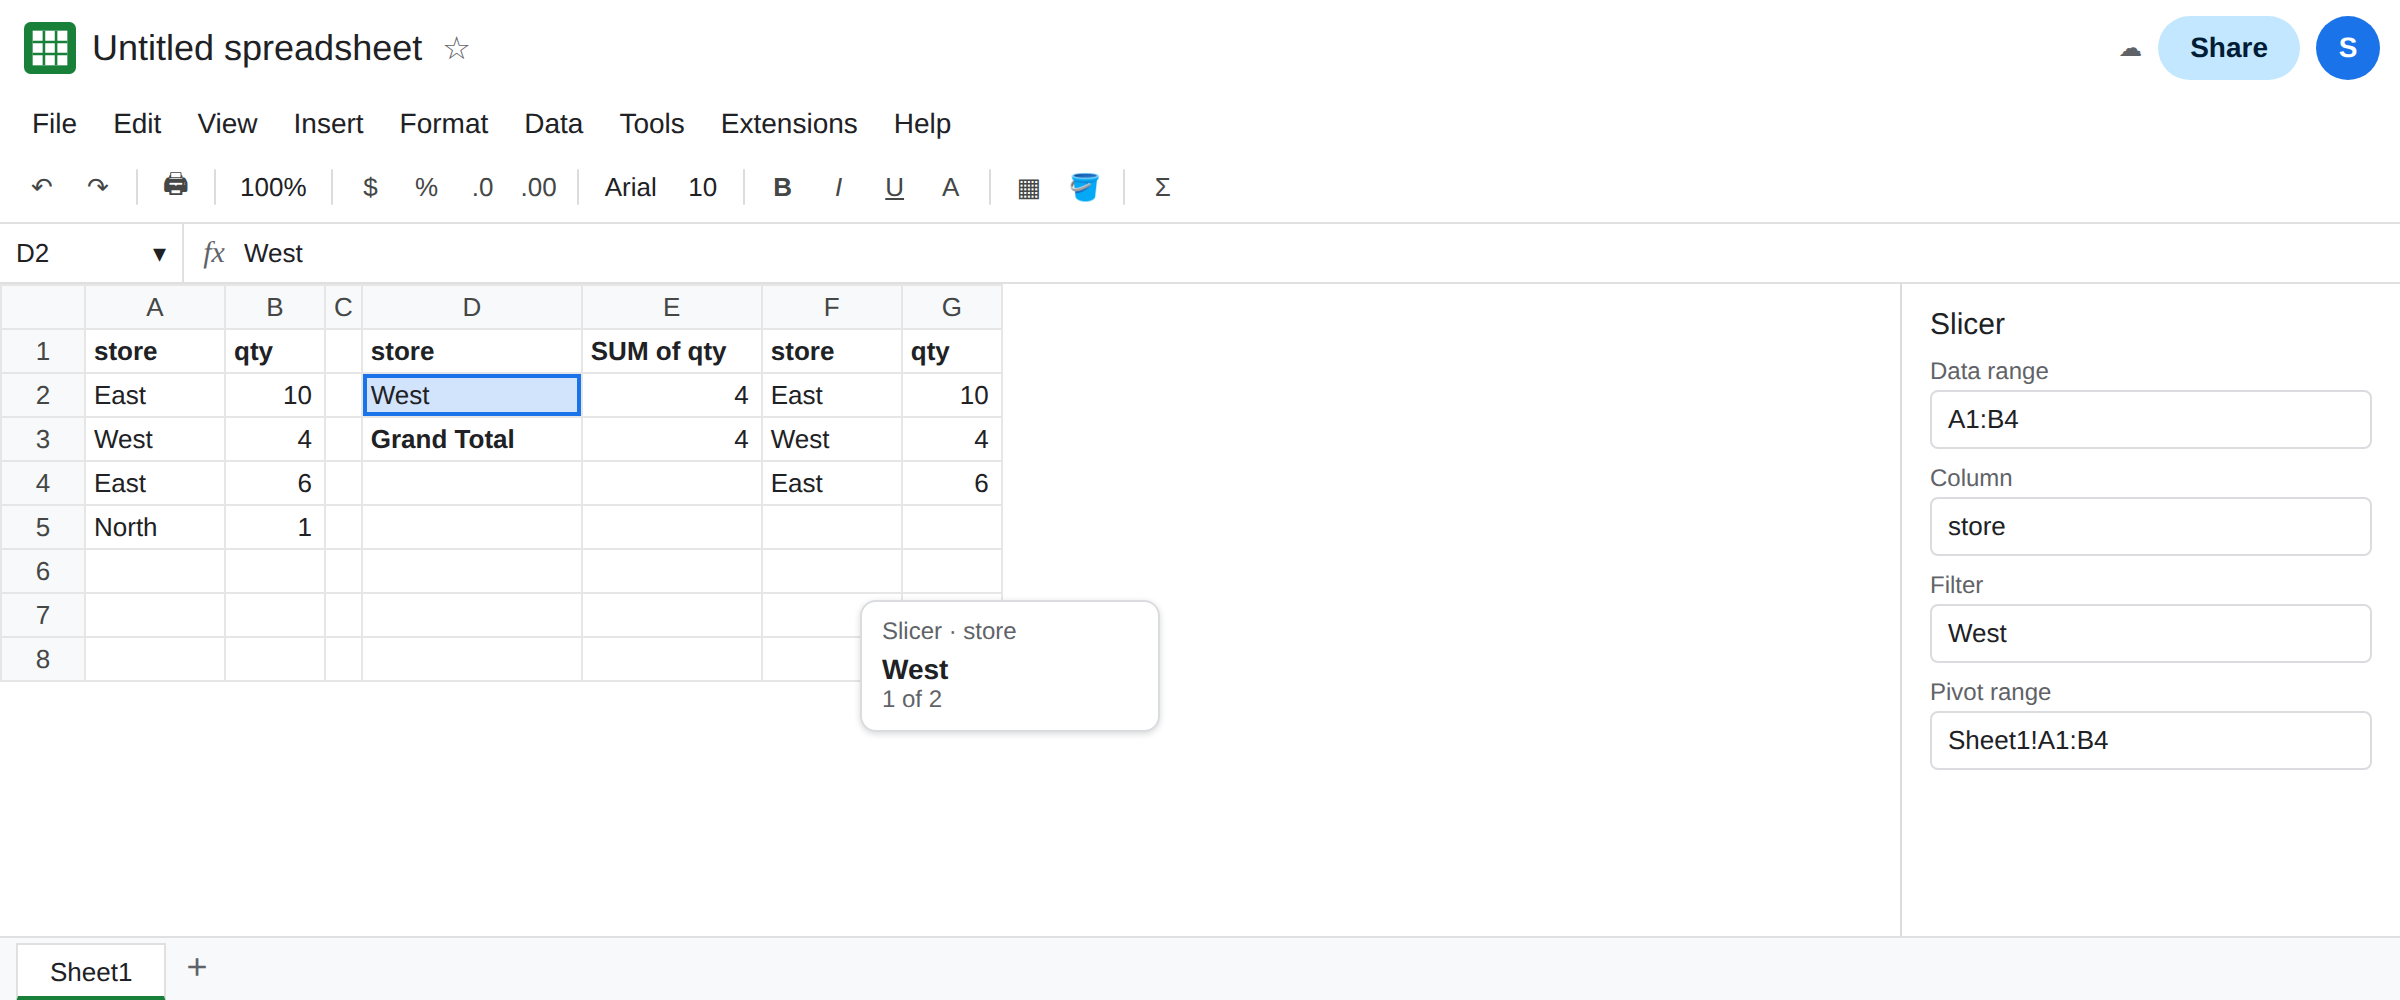Add a new sheet
The width and height of the screenshot is (2400, 1000).
coord(197,967)
